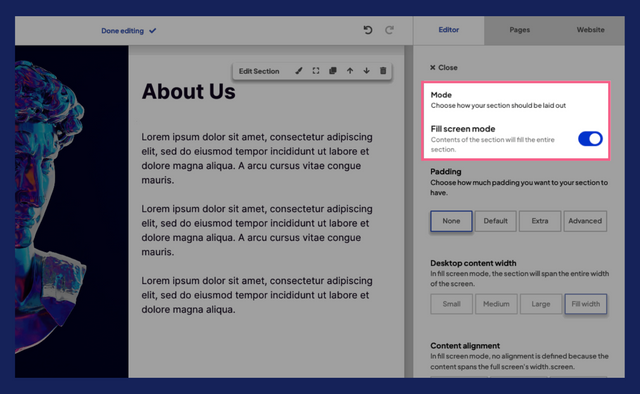Move section down with the down arrow
The width and height of the screenshot is (640, 394).
[x=367, y=71]
